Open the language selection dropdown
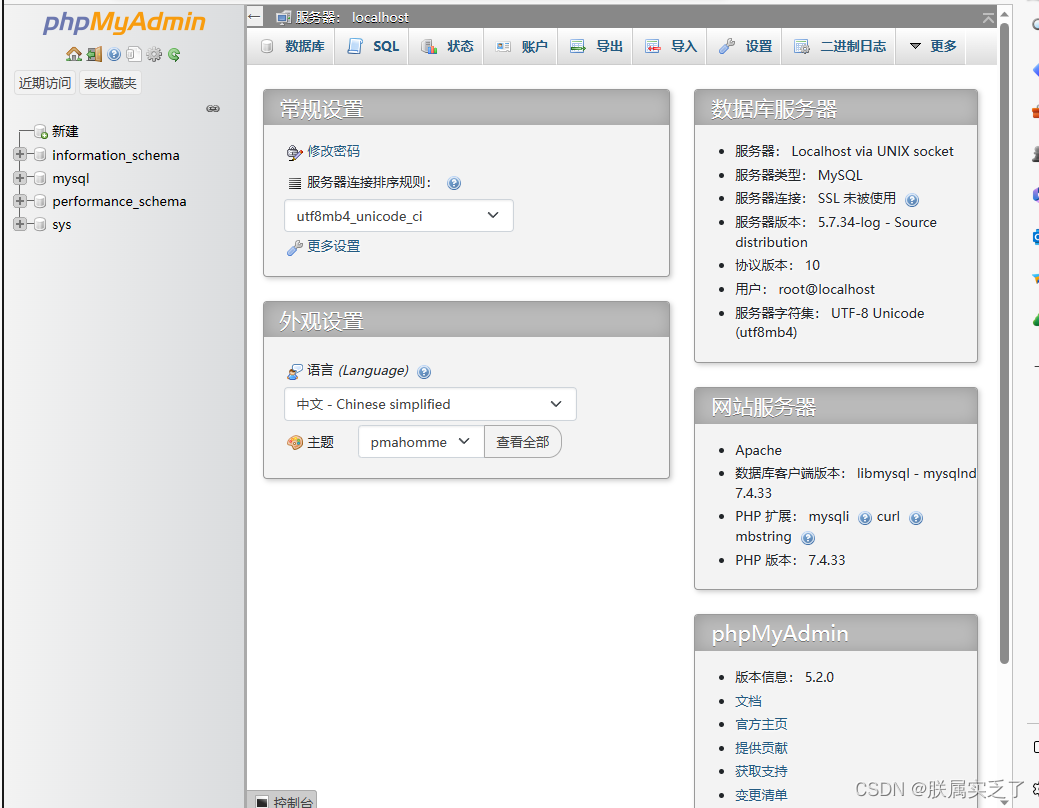Image resolution: width=1039 pixels, height=808 pixels. point(430,404)
